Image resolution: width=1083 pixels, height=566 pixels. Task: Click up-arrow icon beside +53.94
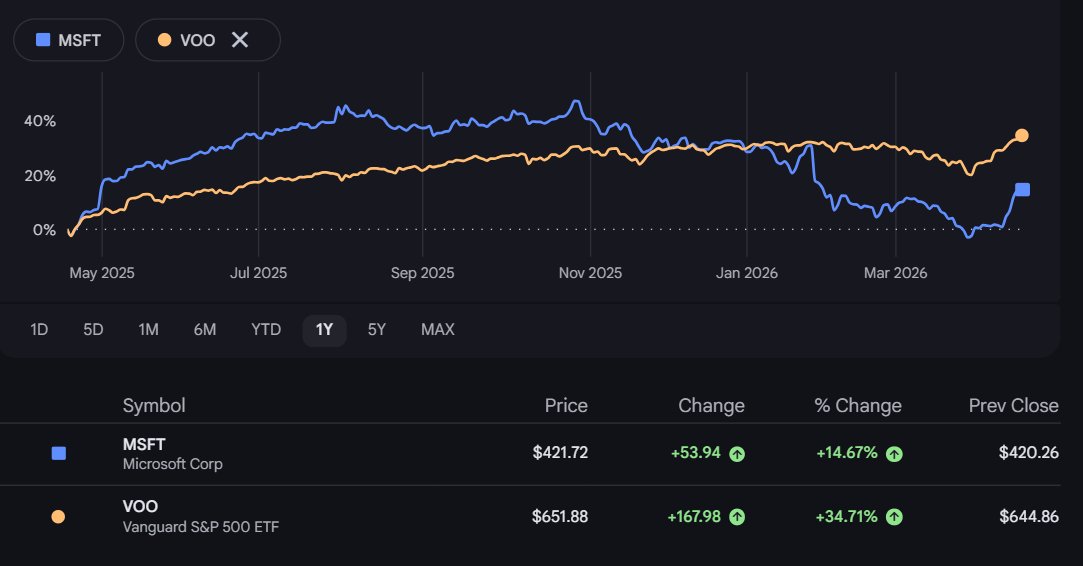pyautogui.click(x=738, y=454)
